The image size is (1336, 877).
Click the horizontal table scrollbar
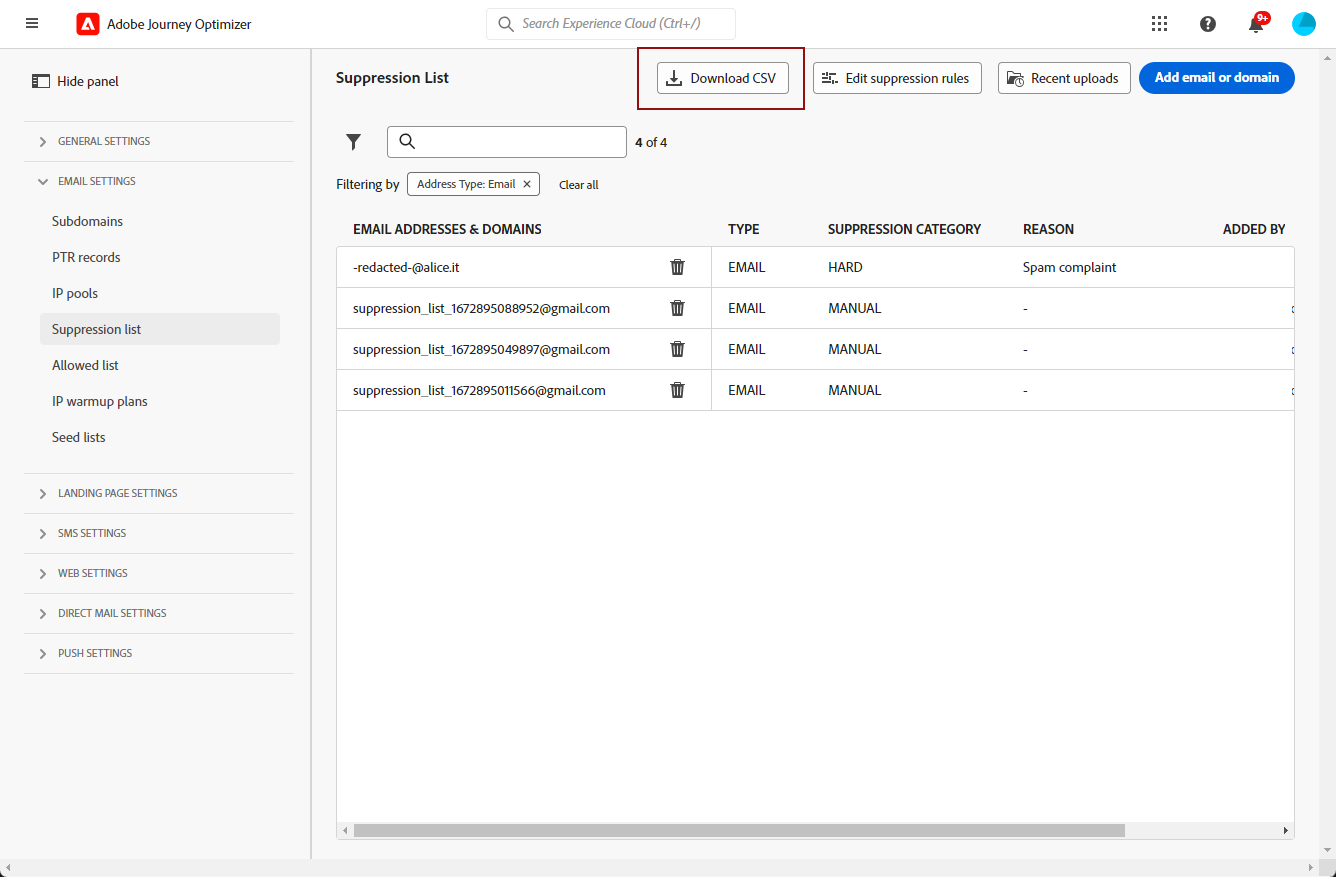(x=739, y=830)
